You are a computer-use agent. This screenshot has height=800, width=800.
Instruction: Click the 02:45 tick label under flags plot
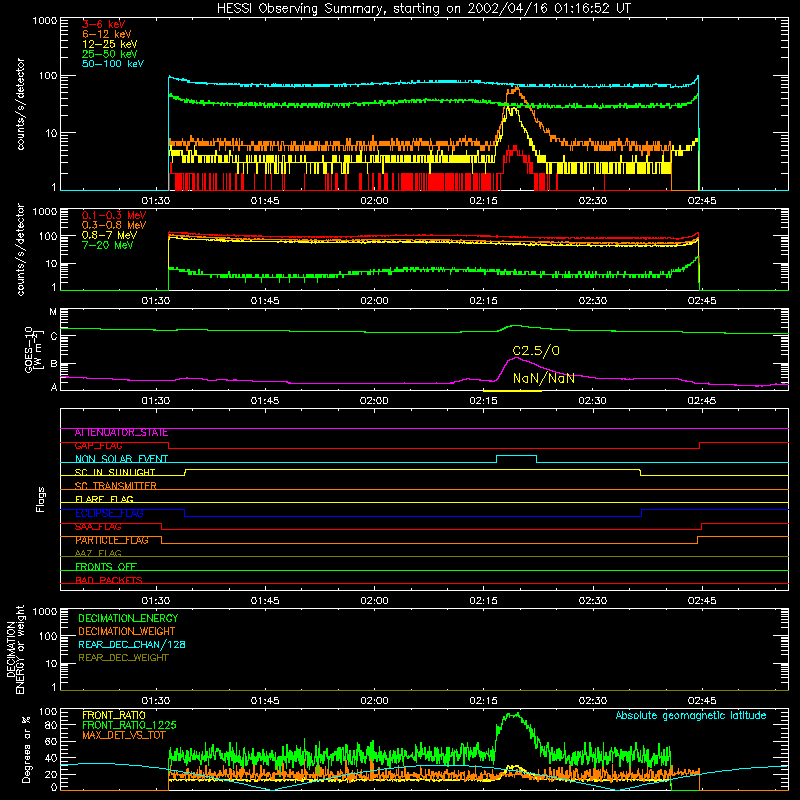coord(702,601)
